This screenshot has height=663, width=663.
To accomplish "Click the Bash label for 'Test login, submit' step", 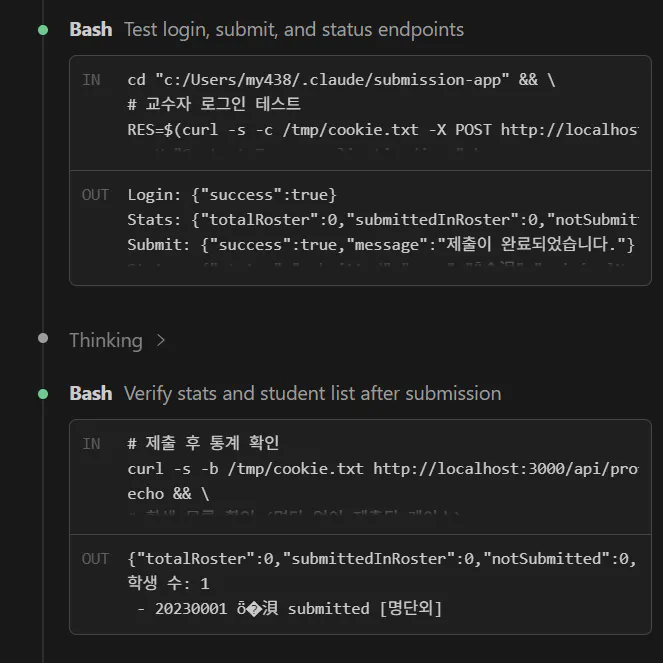I will pos(91,30).
